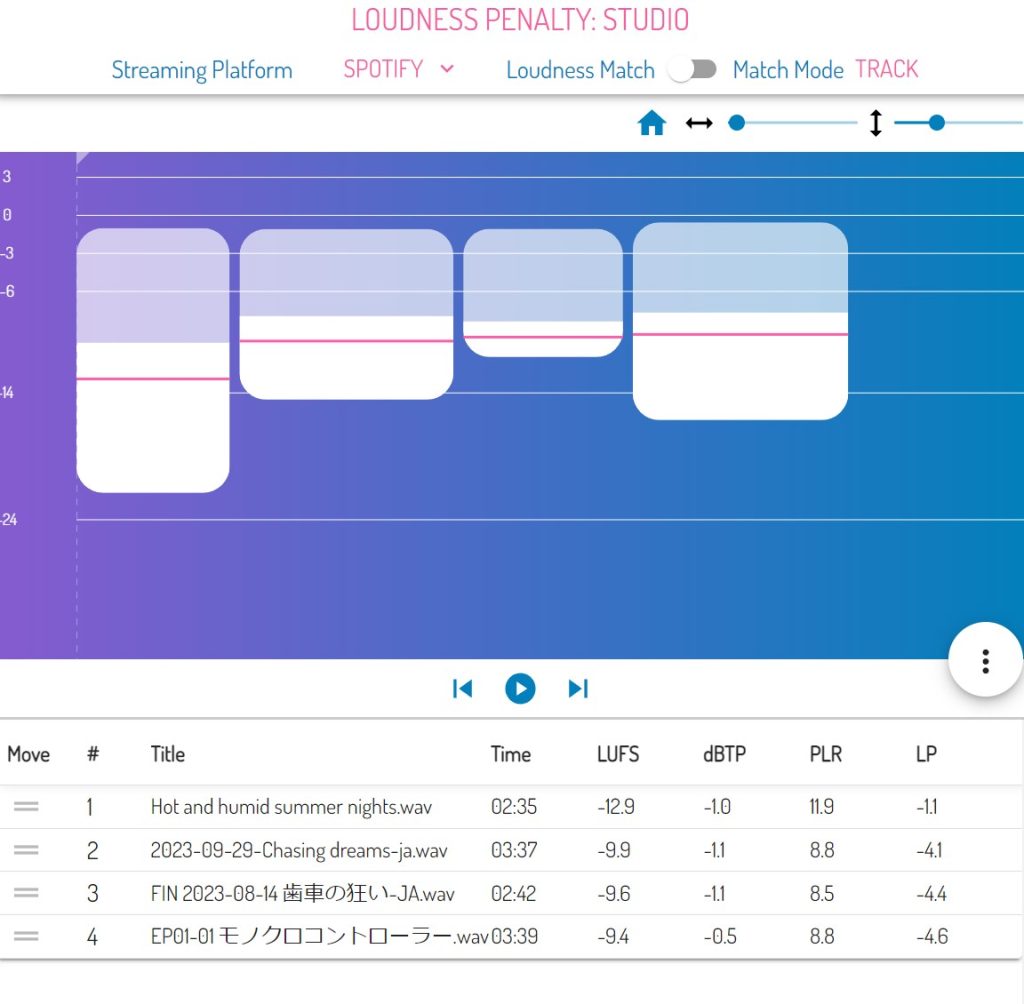This screenshot has height=1004, width=1024.
Task: Click the horizontal zoom double-arrow icon
Action: tap(699, 124)
